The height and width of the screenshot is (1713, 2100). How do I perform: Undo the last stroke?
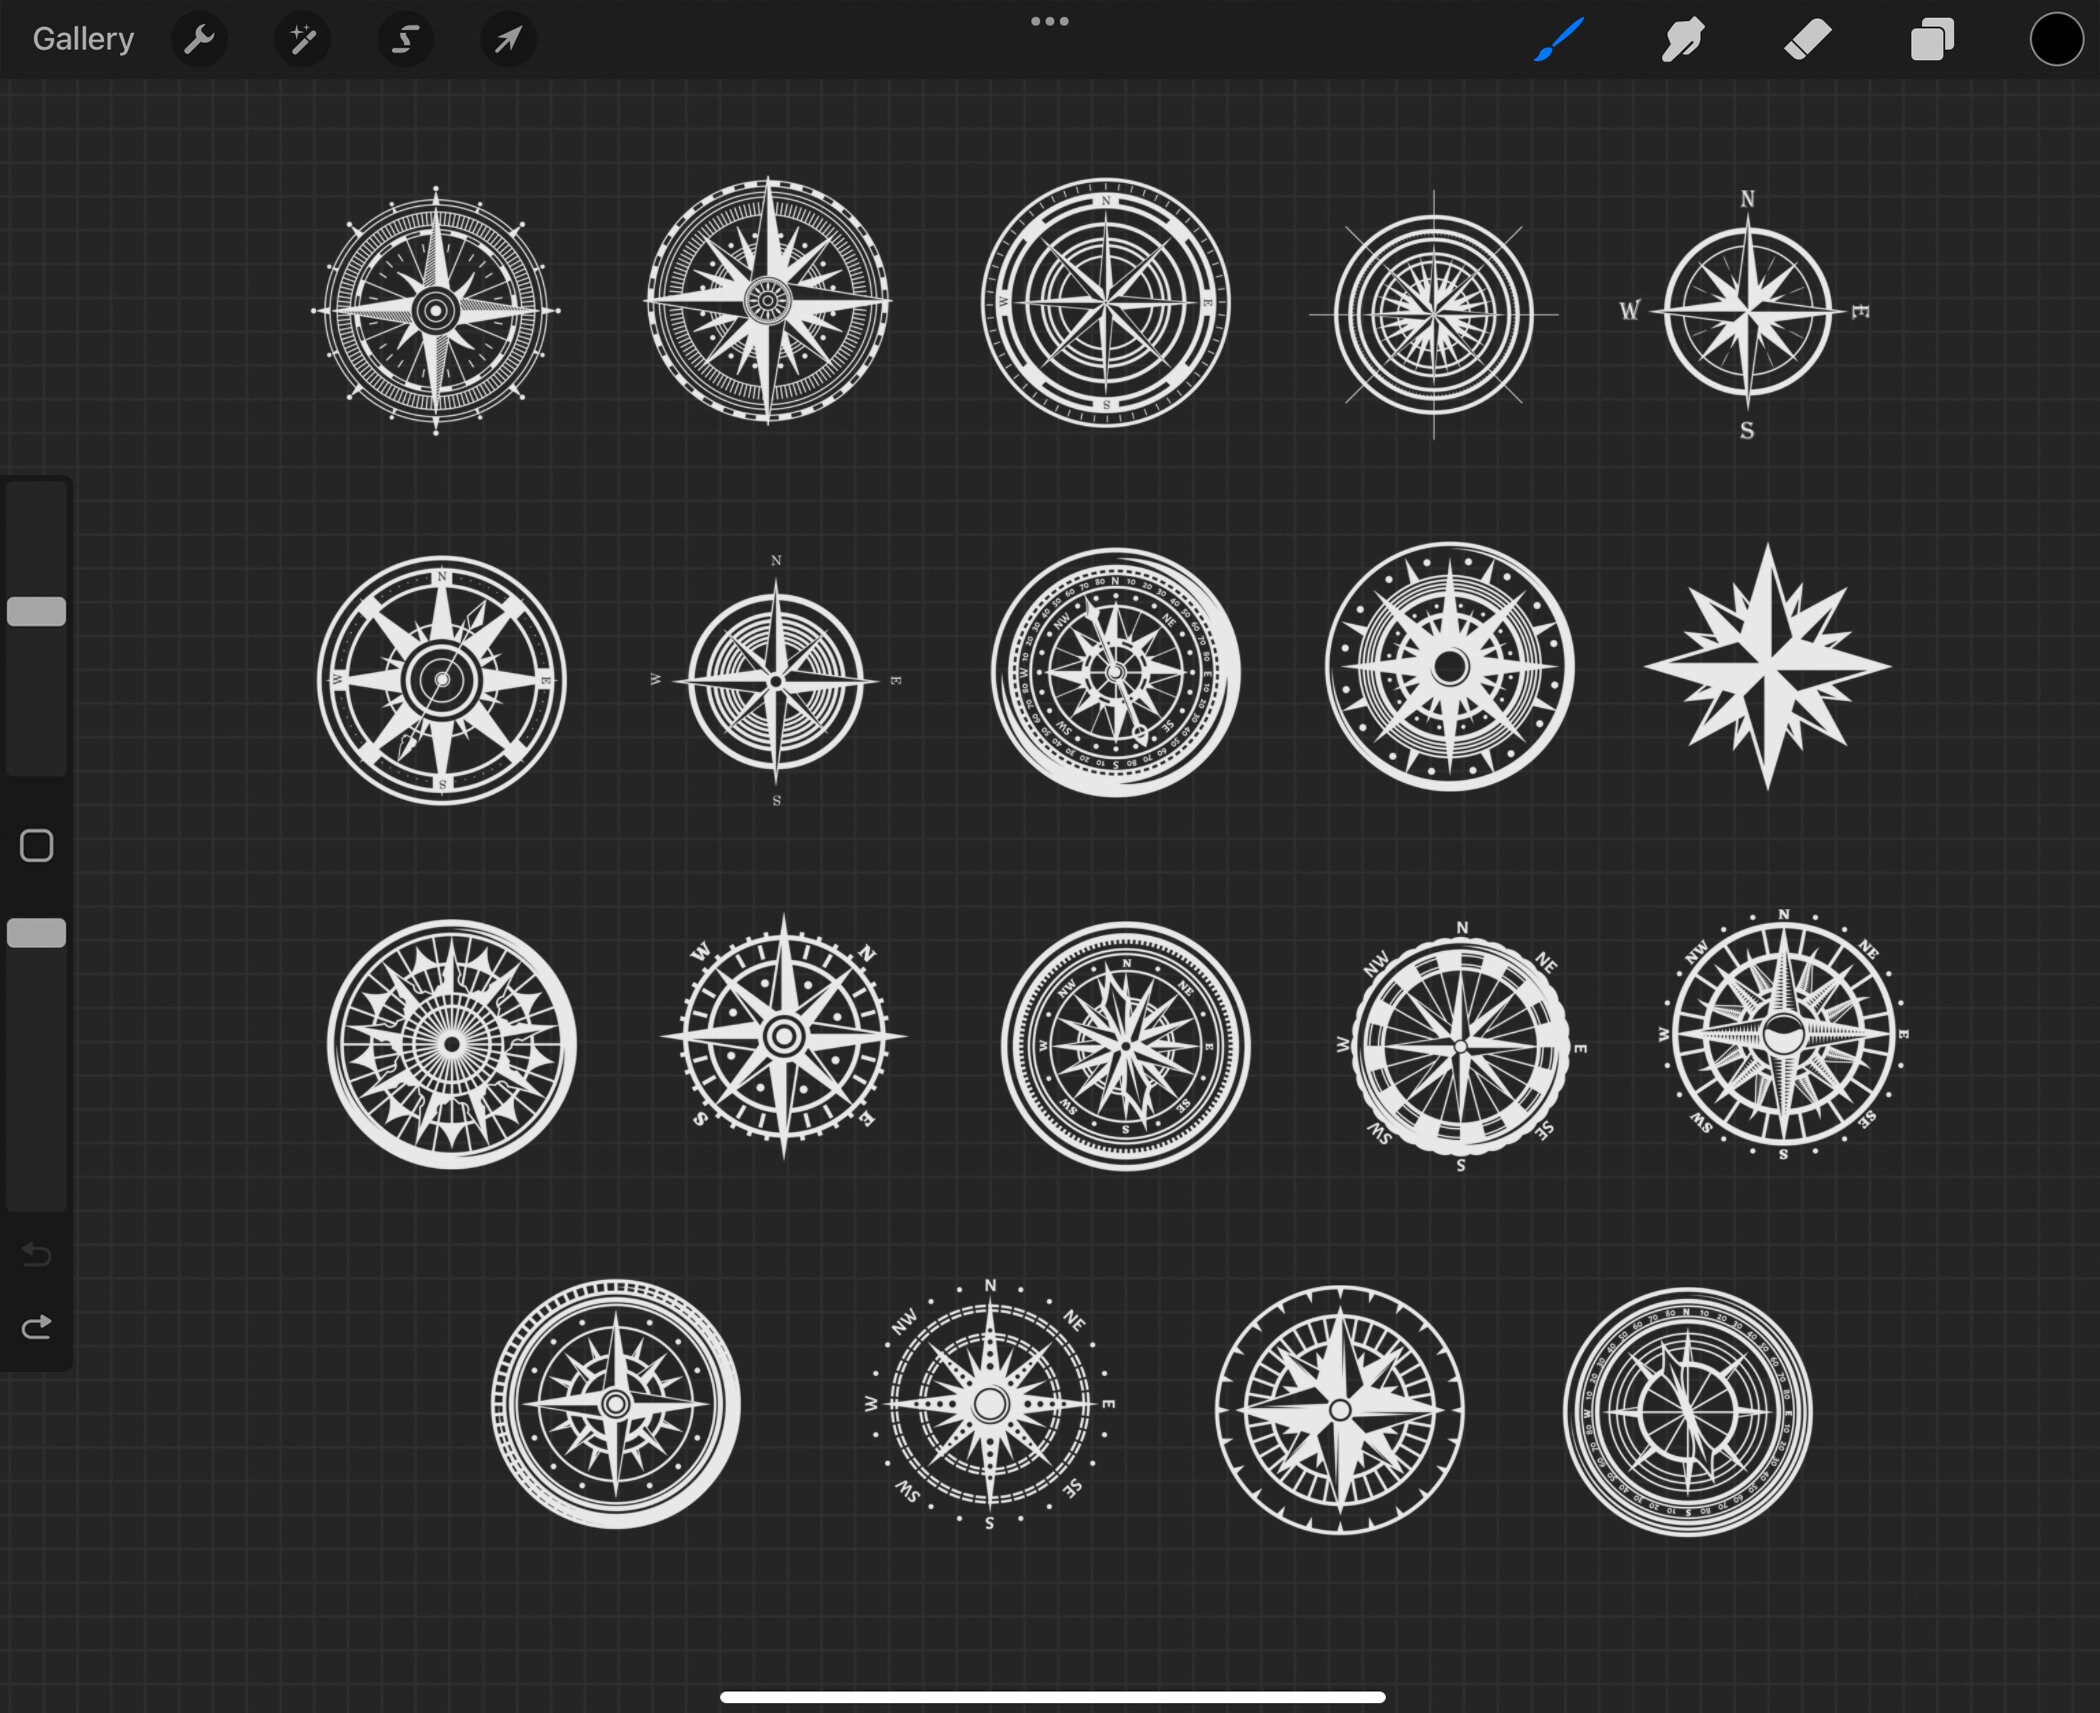(37, 1256)
